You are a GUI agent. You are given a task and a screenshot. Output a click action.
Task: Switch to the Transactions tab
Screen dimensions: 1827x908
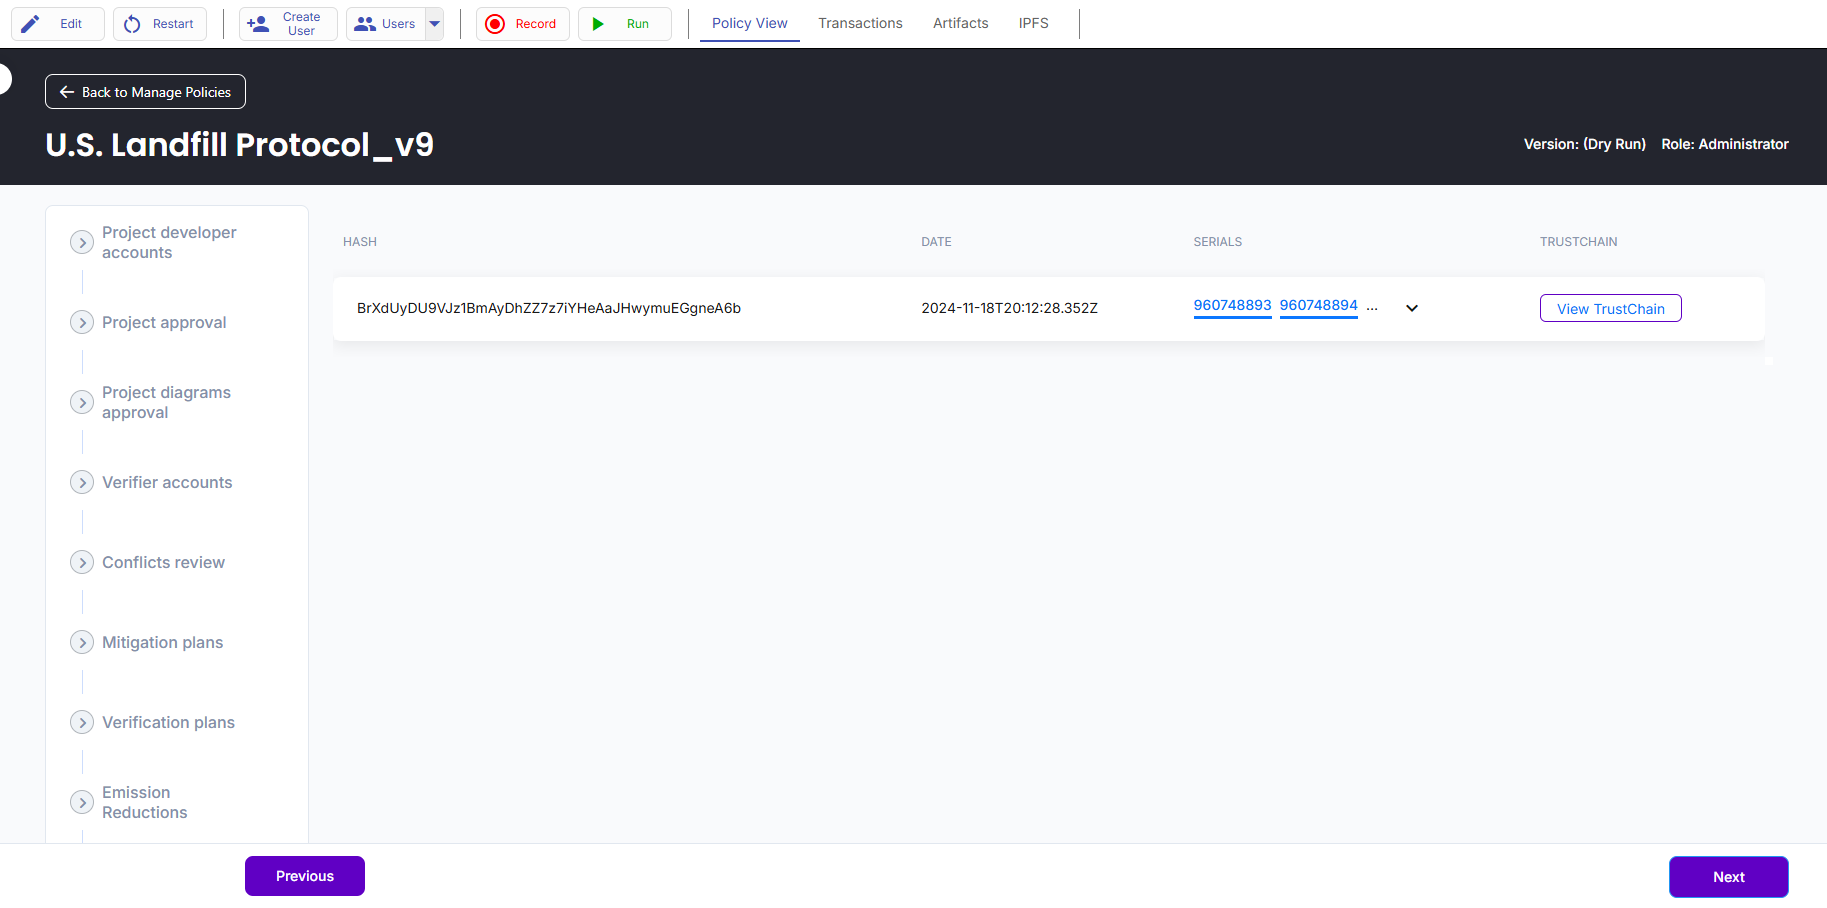coord(860,23)
